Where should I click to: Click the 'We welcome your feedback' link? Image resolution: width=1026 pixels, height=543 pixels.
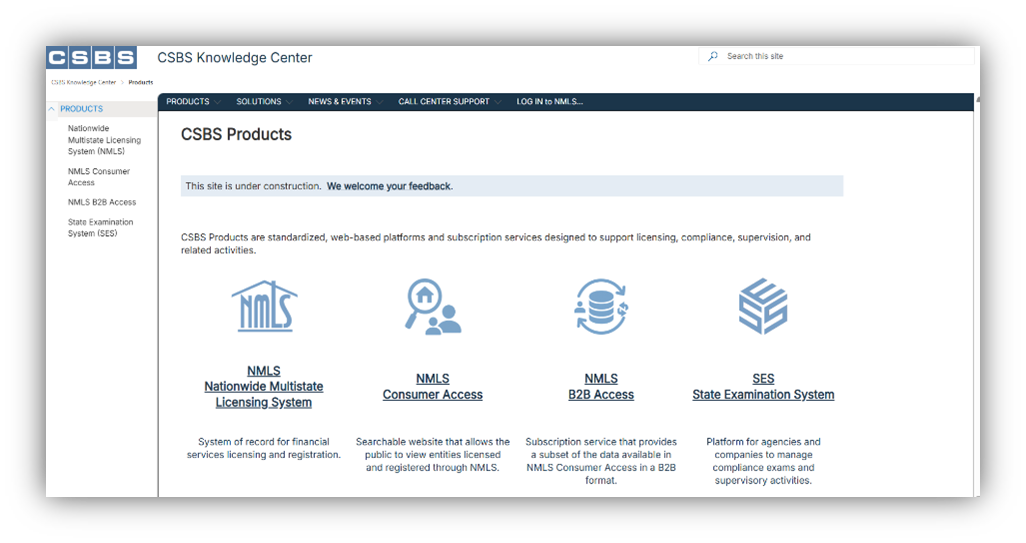389,186
